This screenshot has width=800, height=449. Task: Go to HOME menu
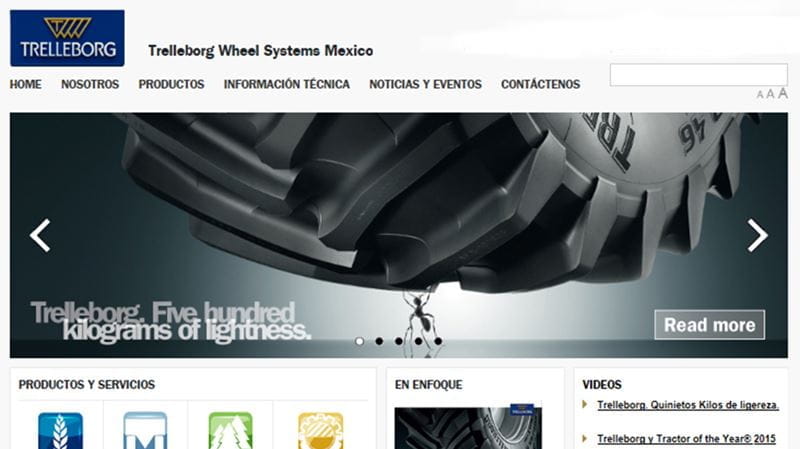(x=26, y=84)
